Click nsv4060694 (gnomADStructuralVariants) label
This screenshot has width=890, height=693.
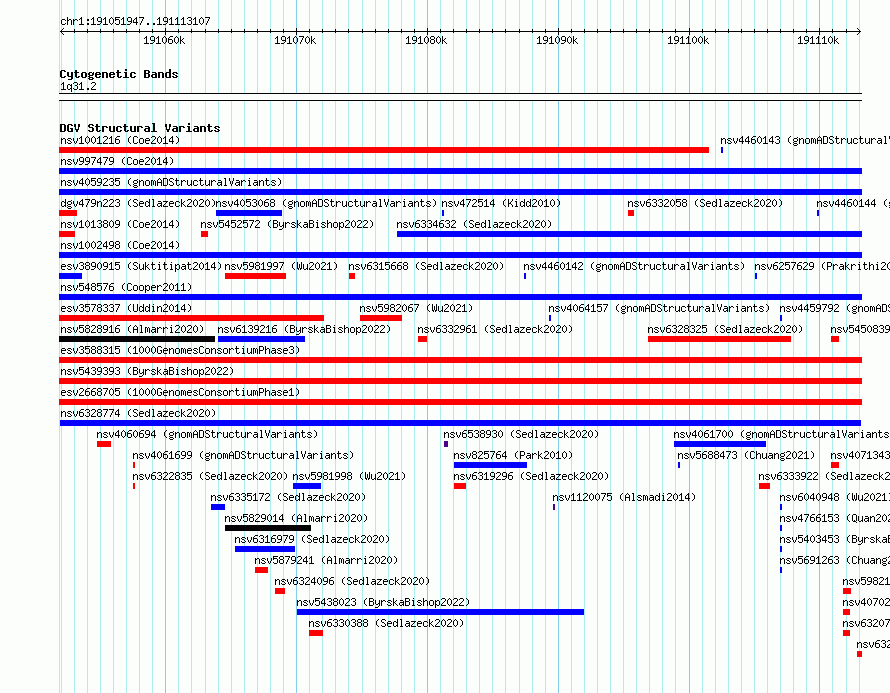(x=207, y=434)
